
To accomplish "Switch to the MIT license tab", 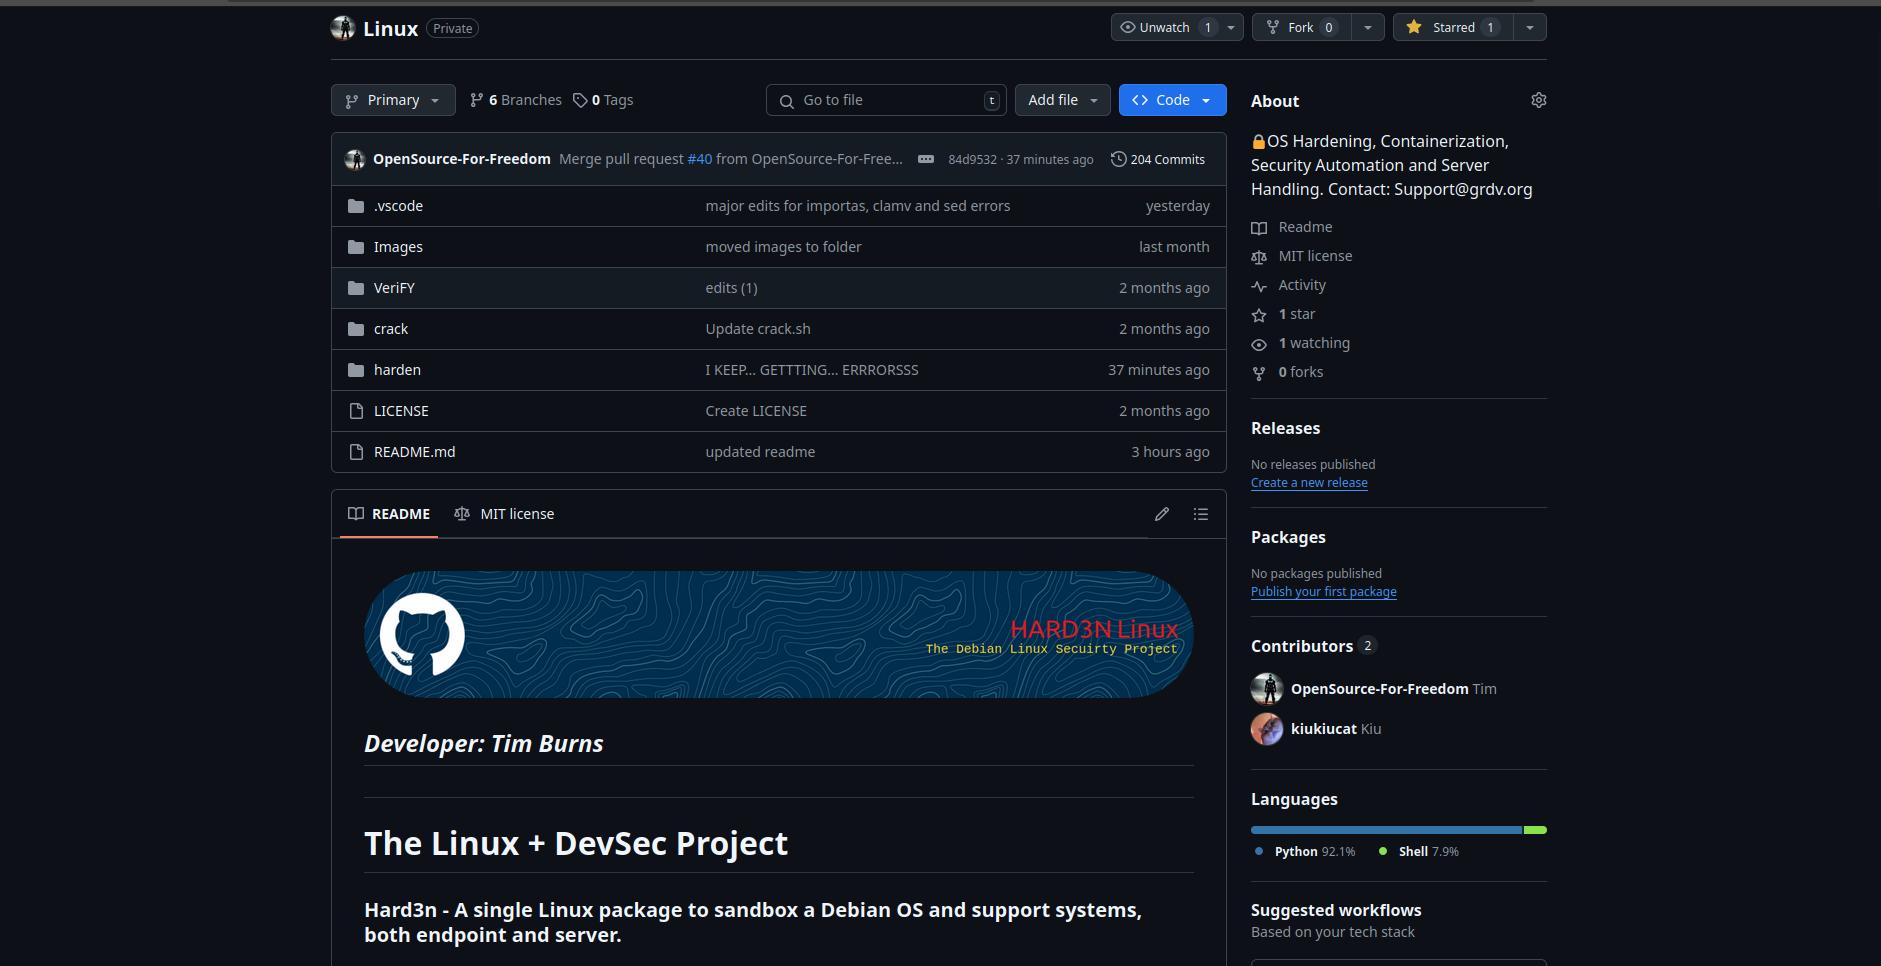I will pos(504,513).
